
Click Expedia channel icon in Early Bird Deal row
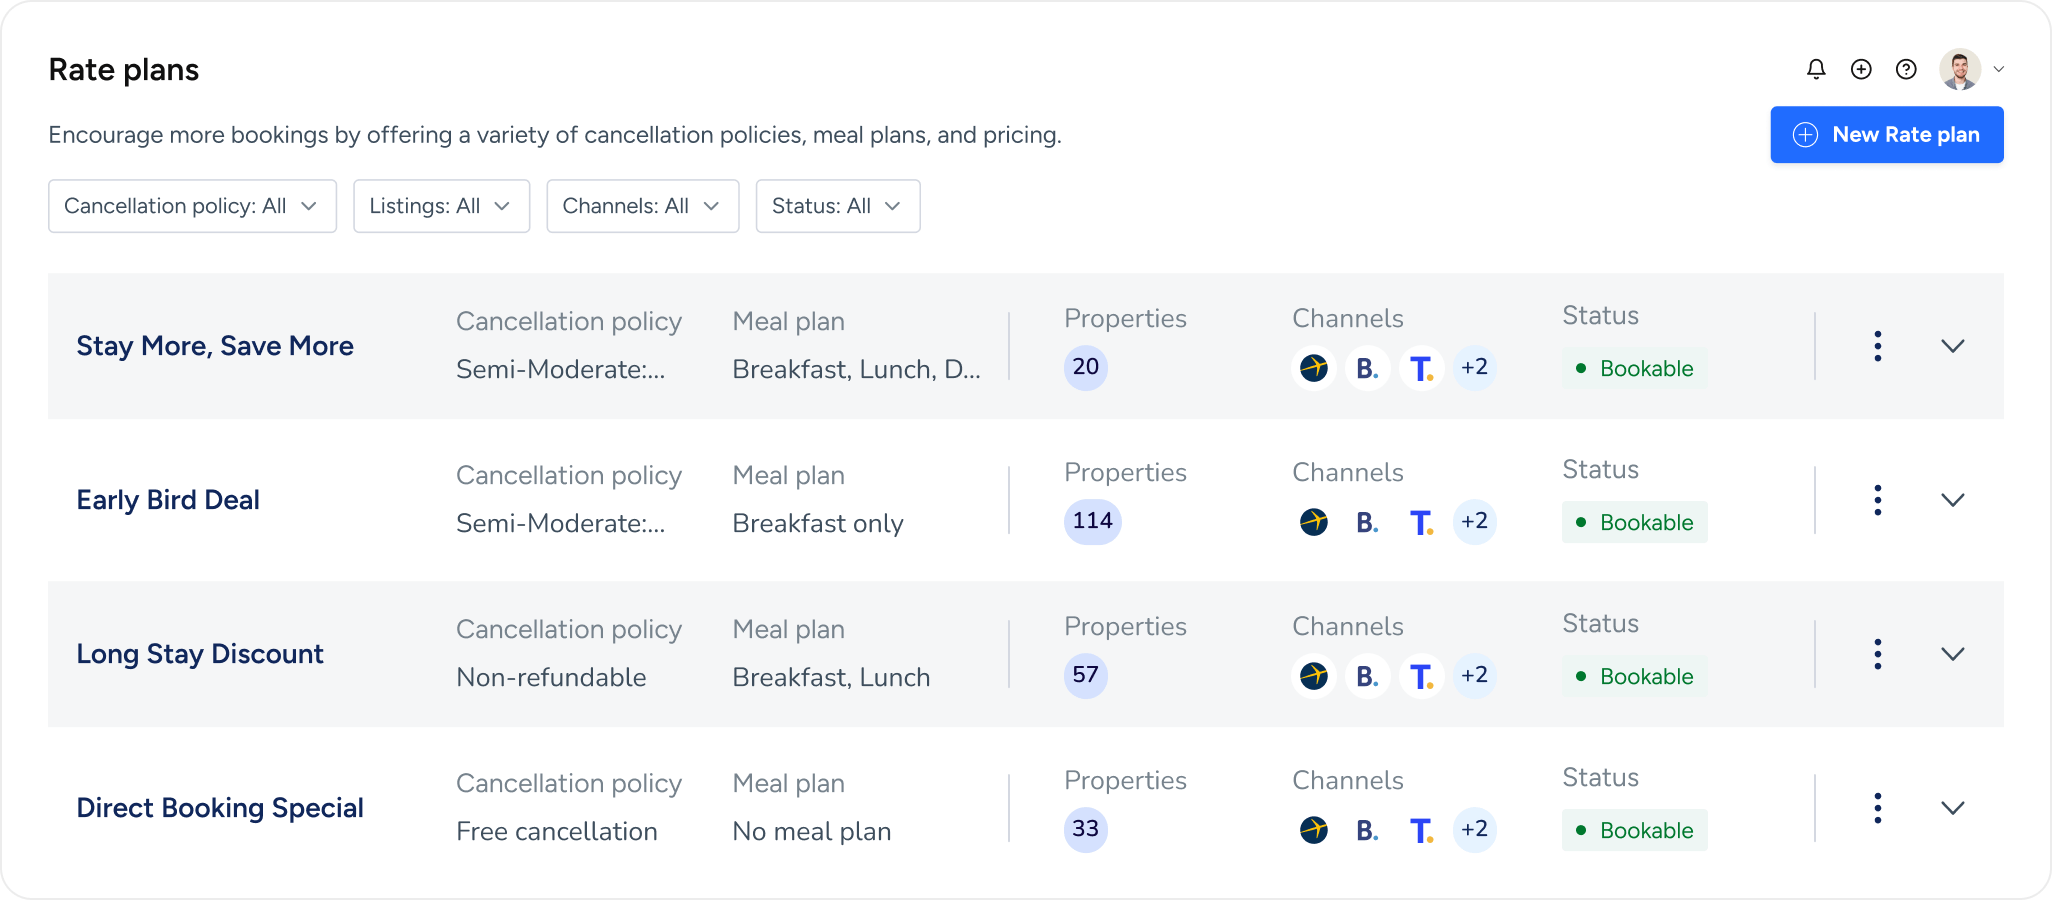click(x=1314, y=522)
